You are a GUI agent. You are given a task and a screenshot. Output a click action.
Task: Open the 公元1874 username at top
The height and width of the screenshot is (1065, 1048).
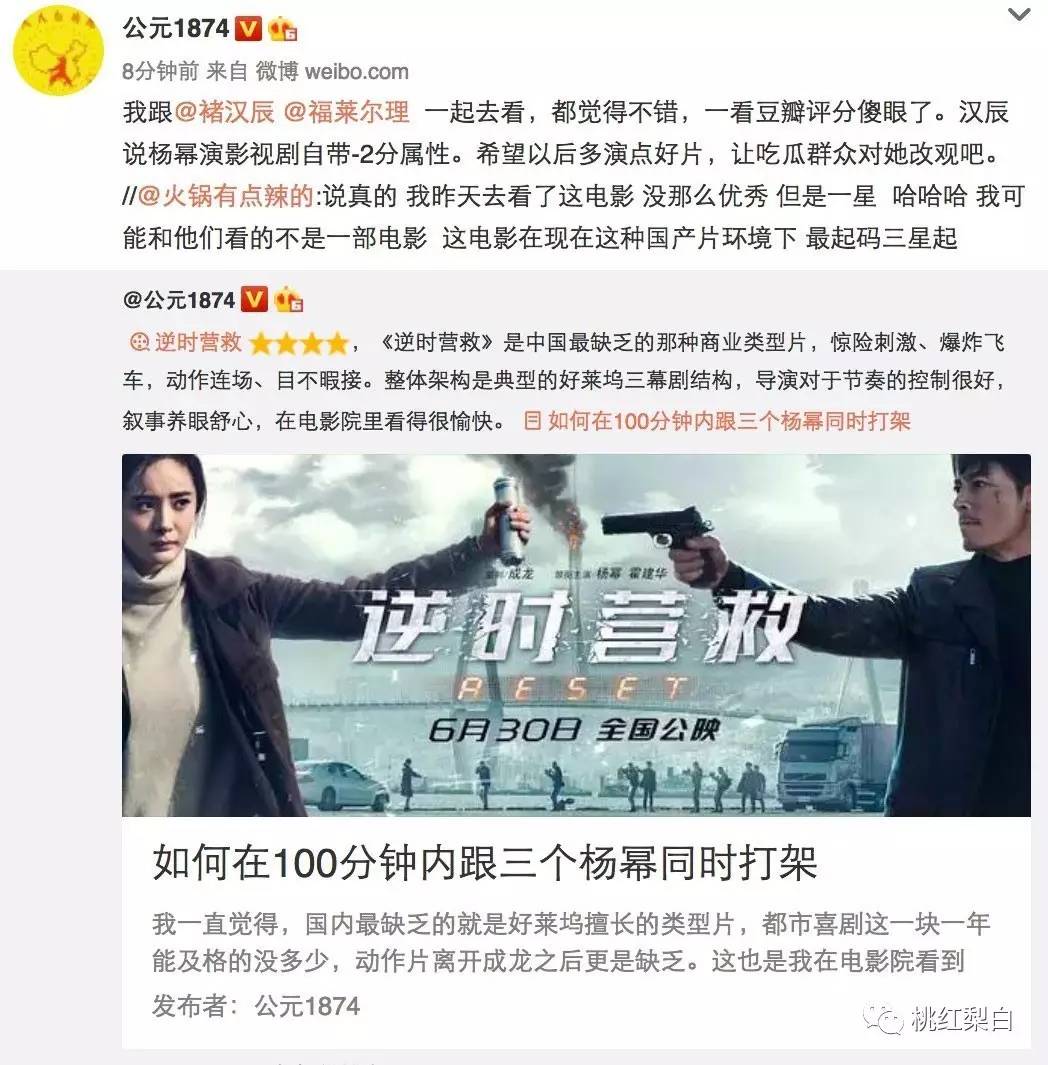(x=176, y=29)
